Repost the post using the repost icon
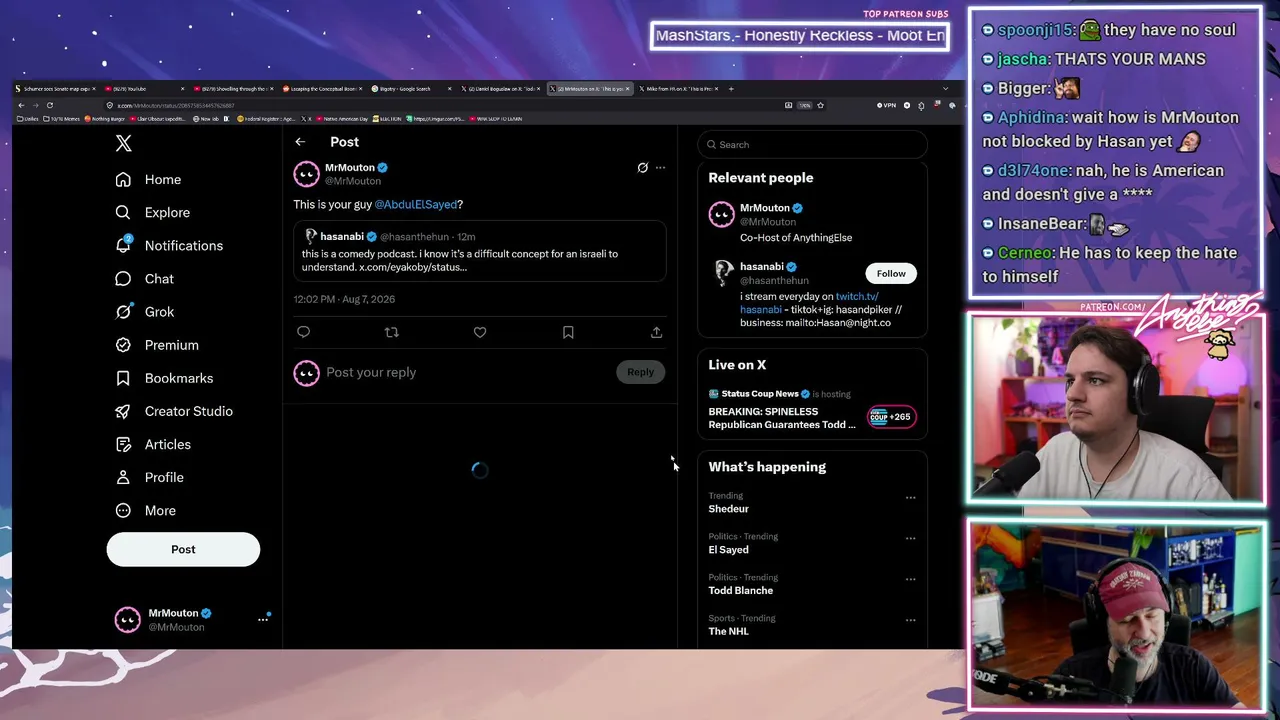1280x720 pixels. [x=391, y=332]
